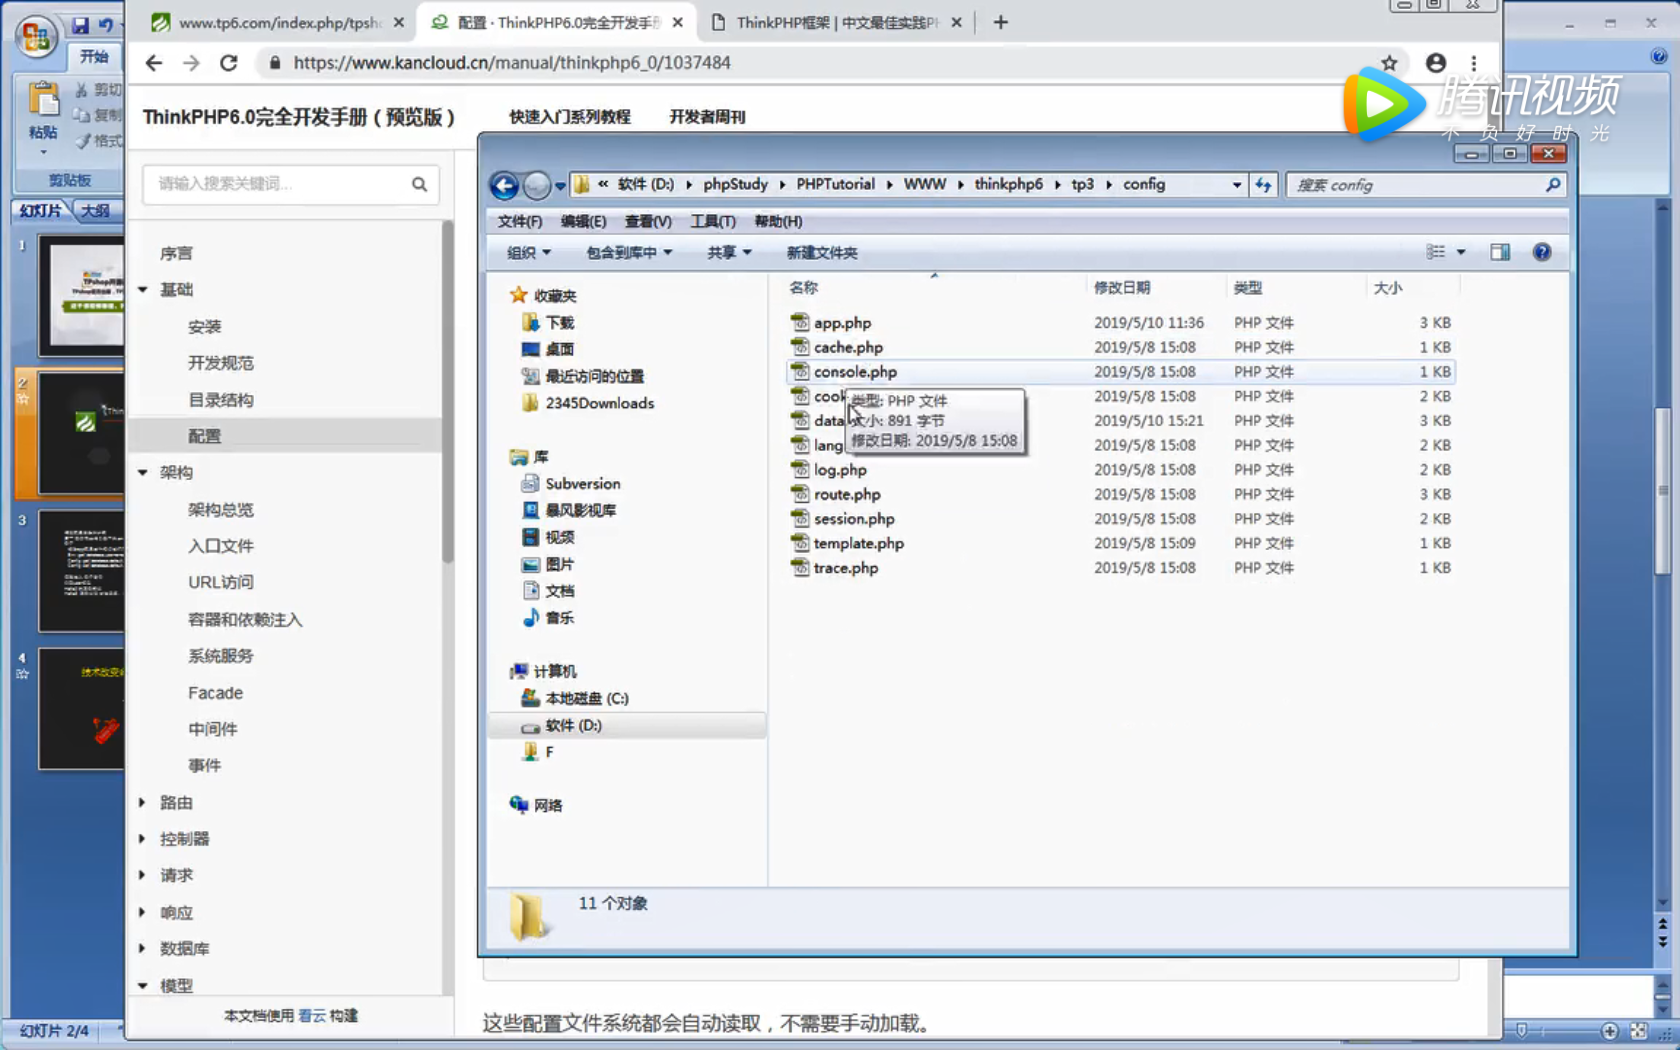Screen dimensions: 1680x1050
Task: Open the 开发者周刊 link
Action: click(707, 117)
